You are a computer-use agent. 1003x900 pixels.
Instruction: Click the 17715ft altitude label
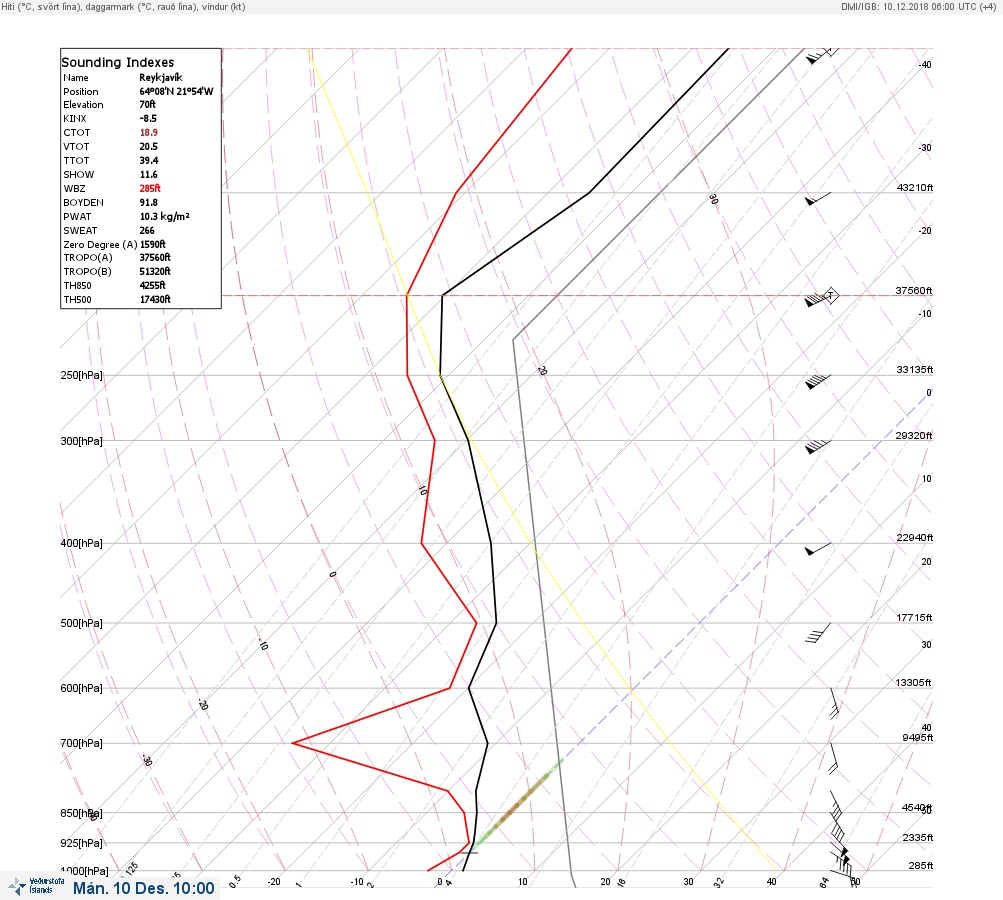tap(914, 618)
